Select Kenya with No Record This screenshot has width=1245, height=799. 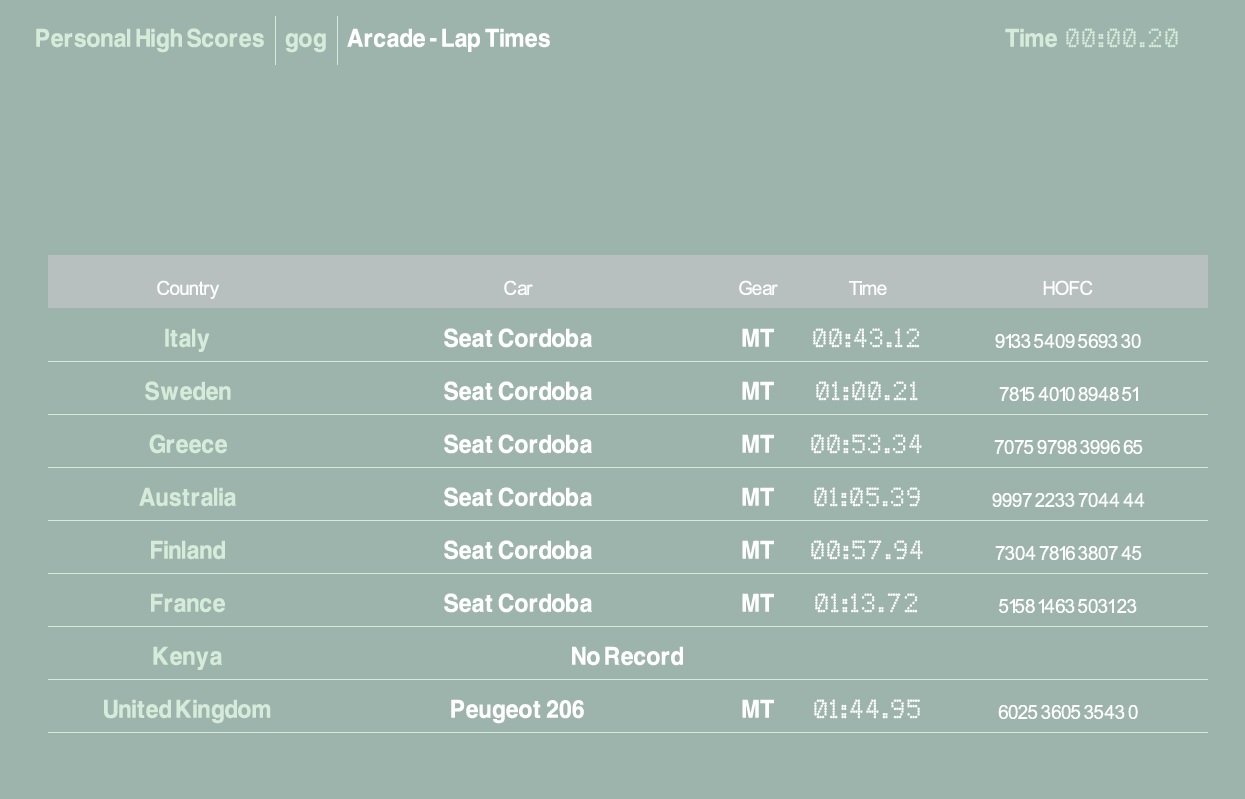pyautogui.click(x=187, y=657)
